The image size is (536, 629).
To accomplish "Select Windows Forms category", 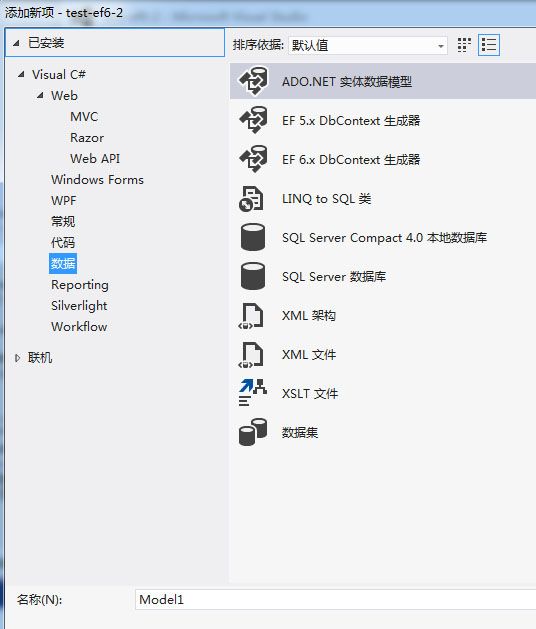I will pyautogui.click(x=97, y=179).
